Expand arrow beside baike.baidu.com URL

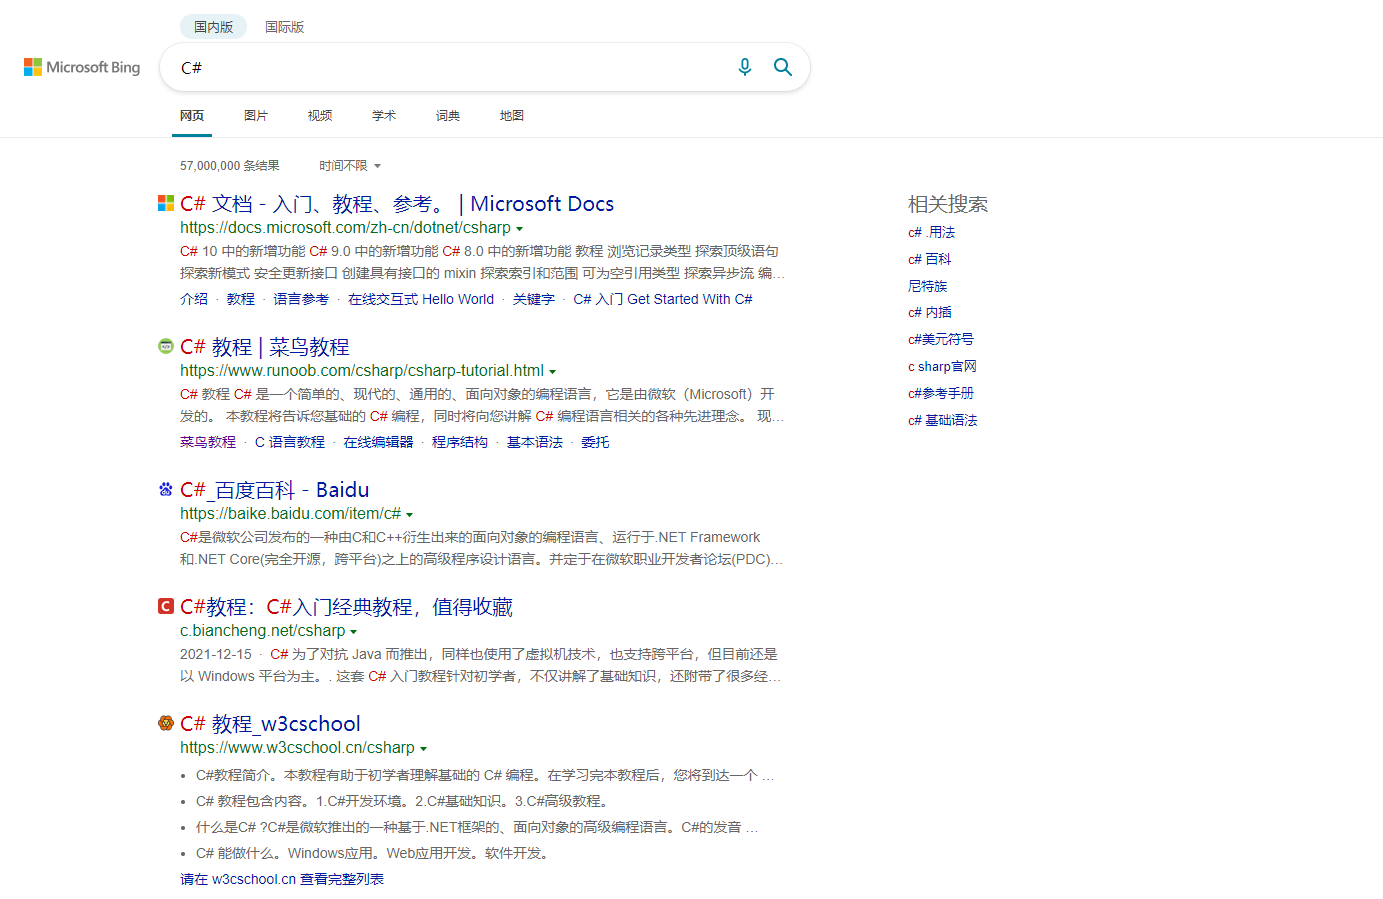pyautogui.click(x=409, y=515)
